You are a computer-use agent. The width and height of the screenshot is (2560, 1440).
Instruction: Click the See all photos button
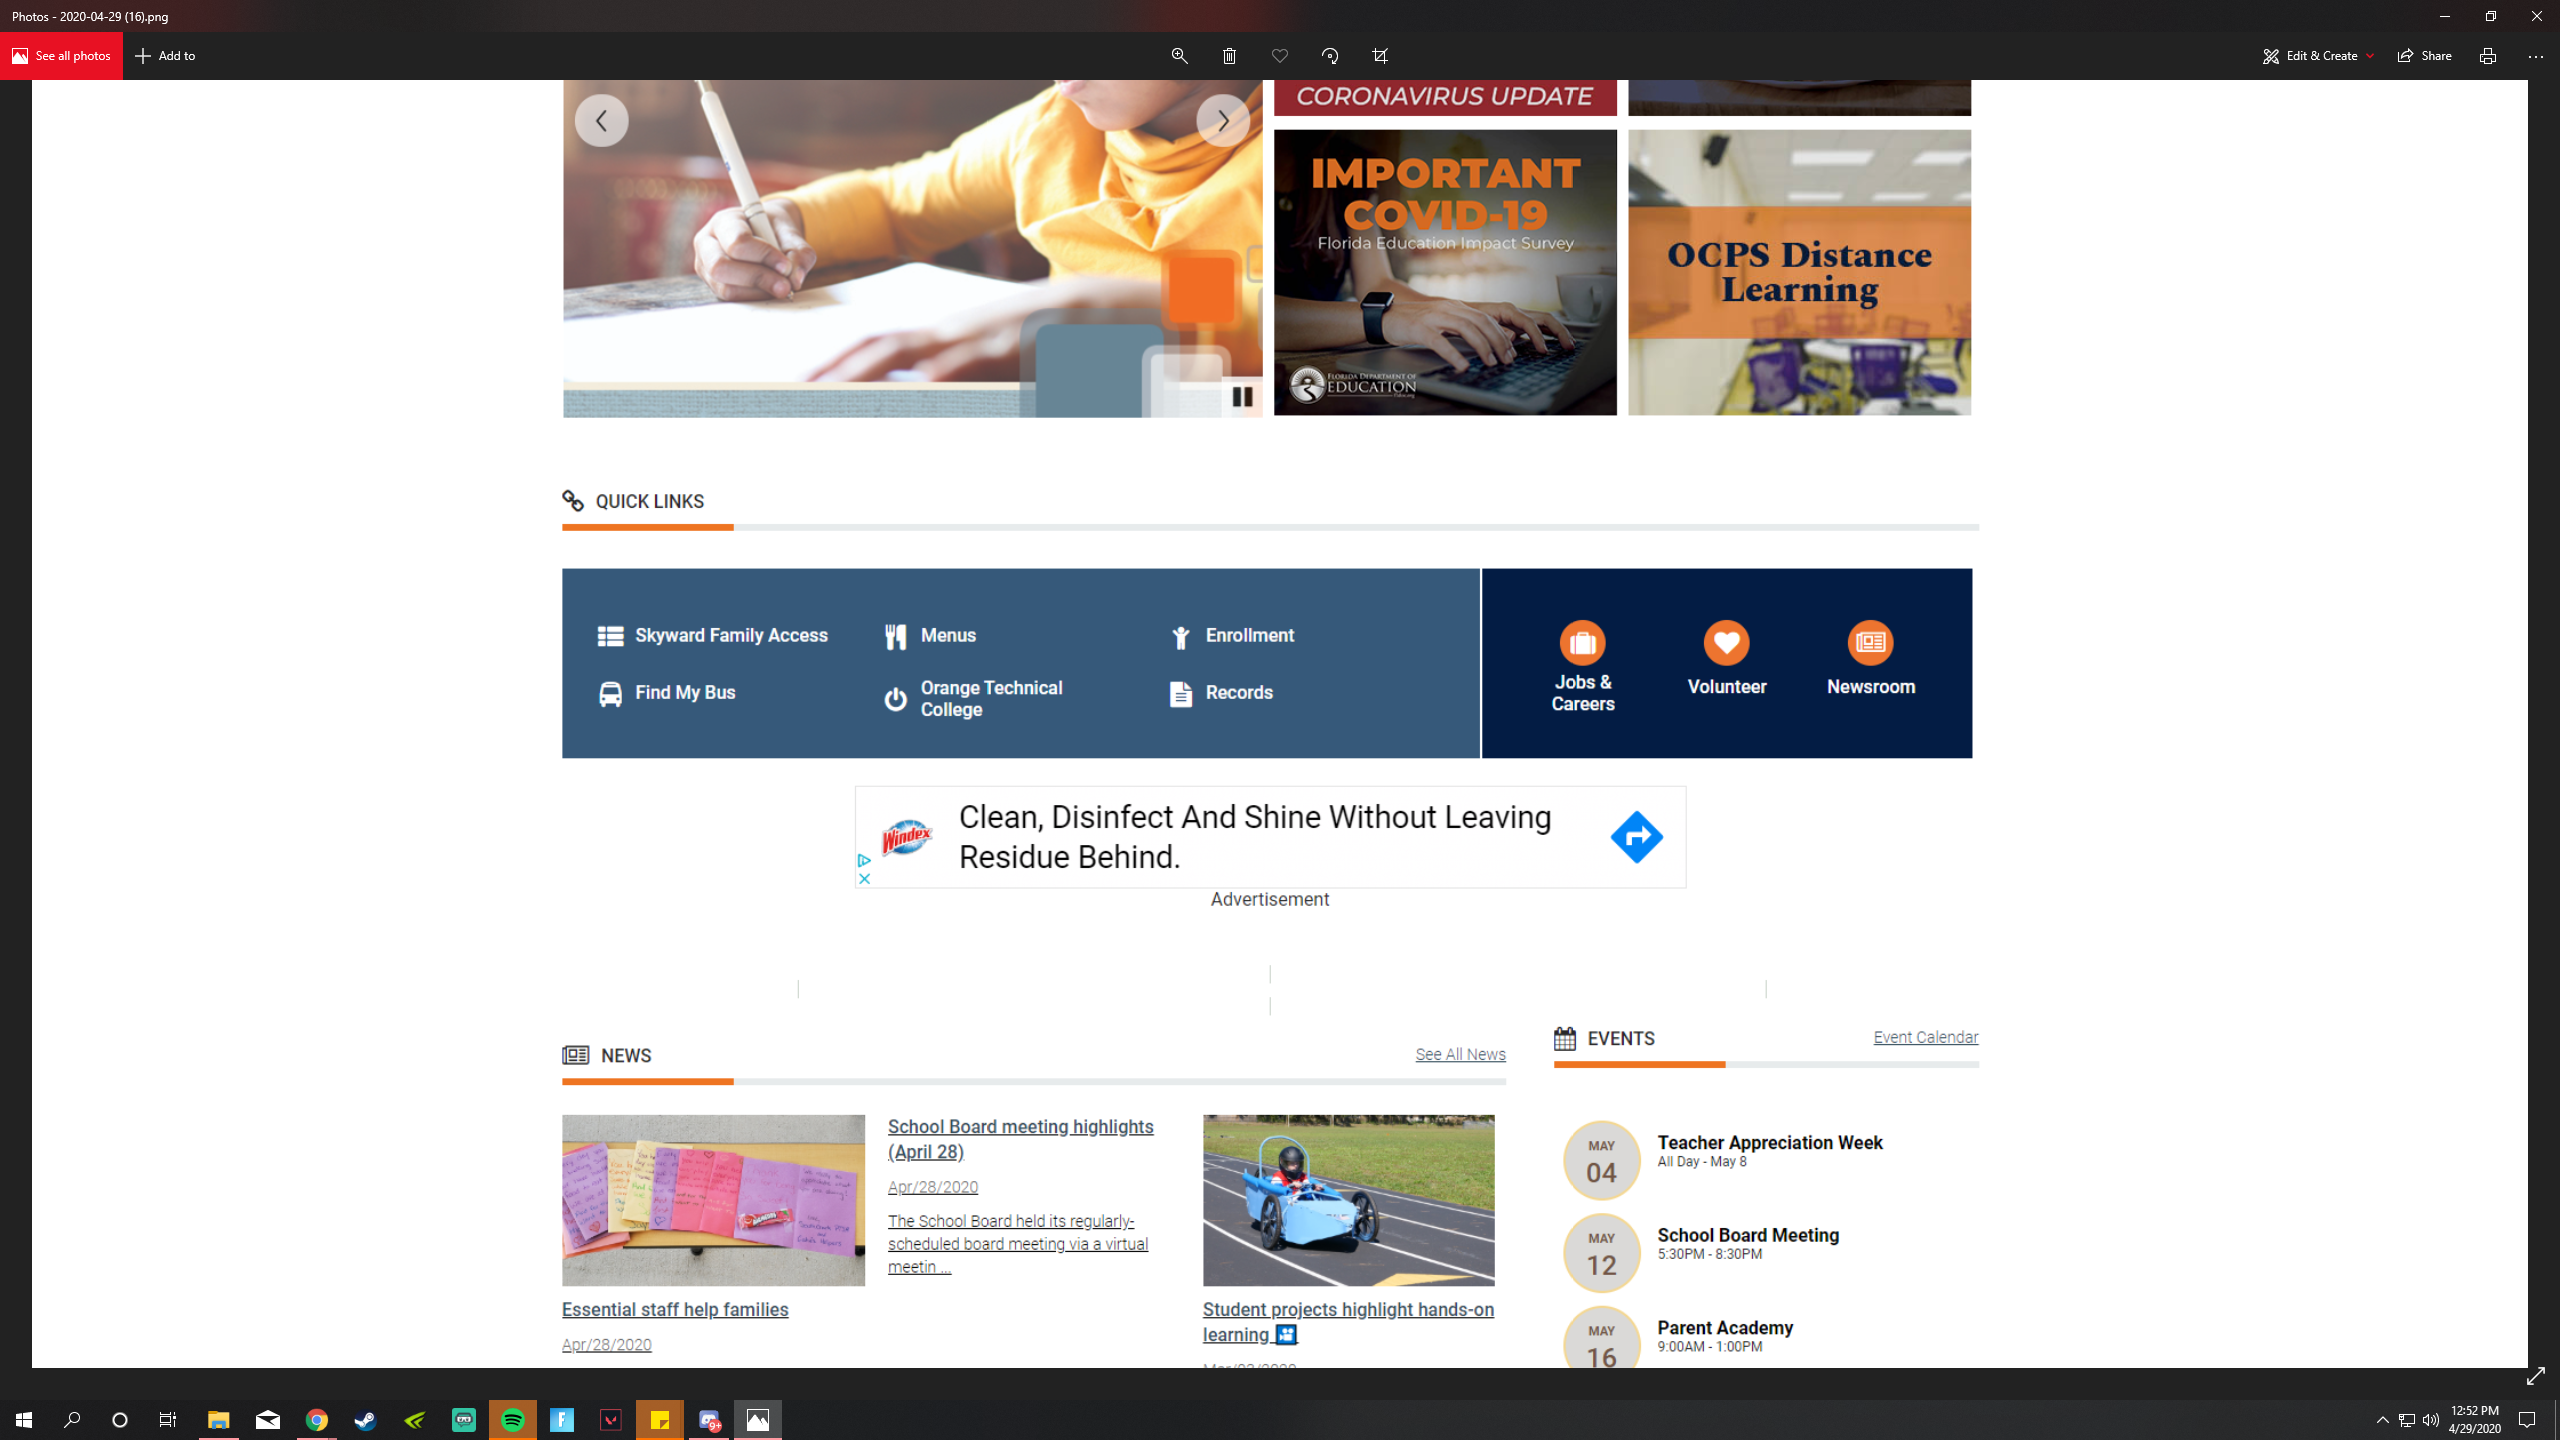[61, 56]
